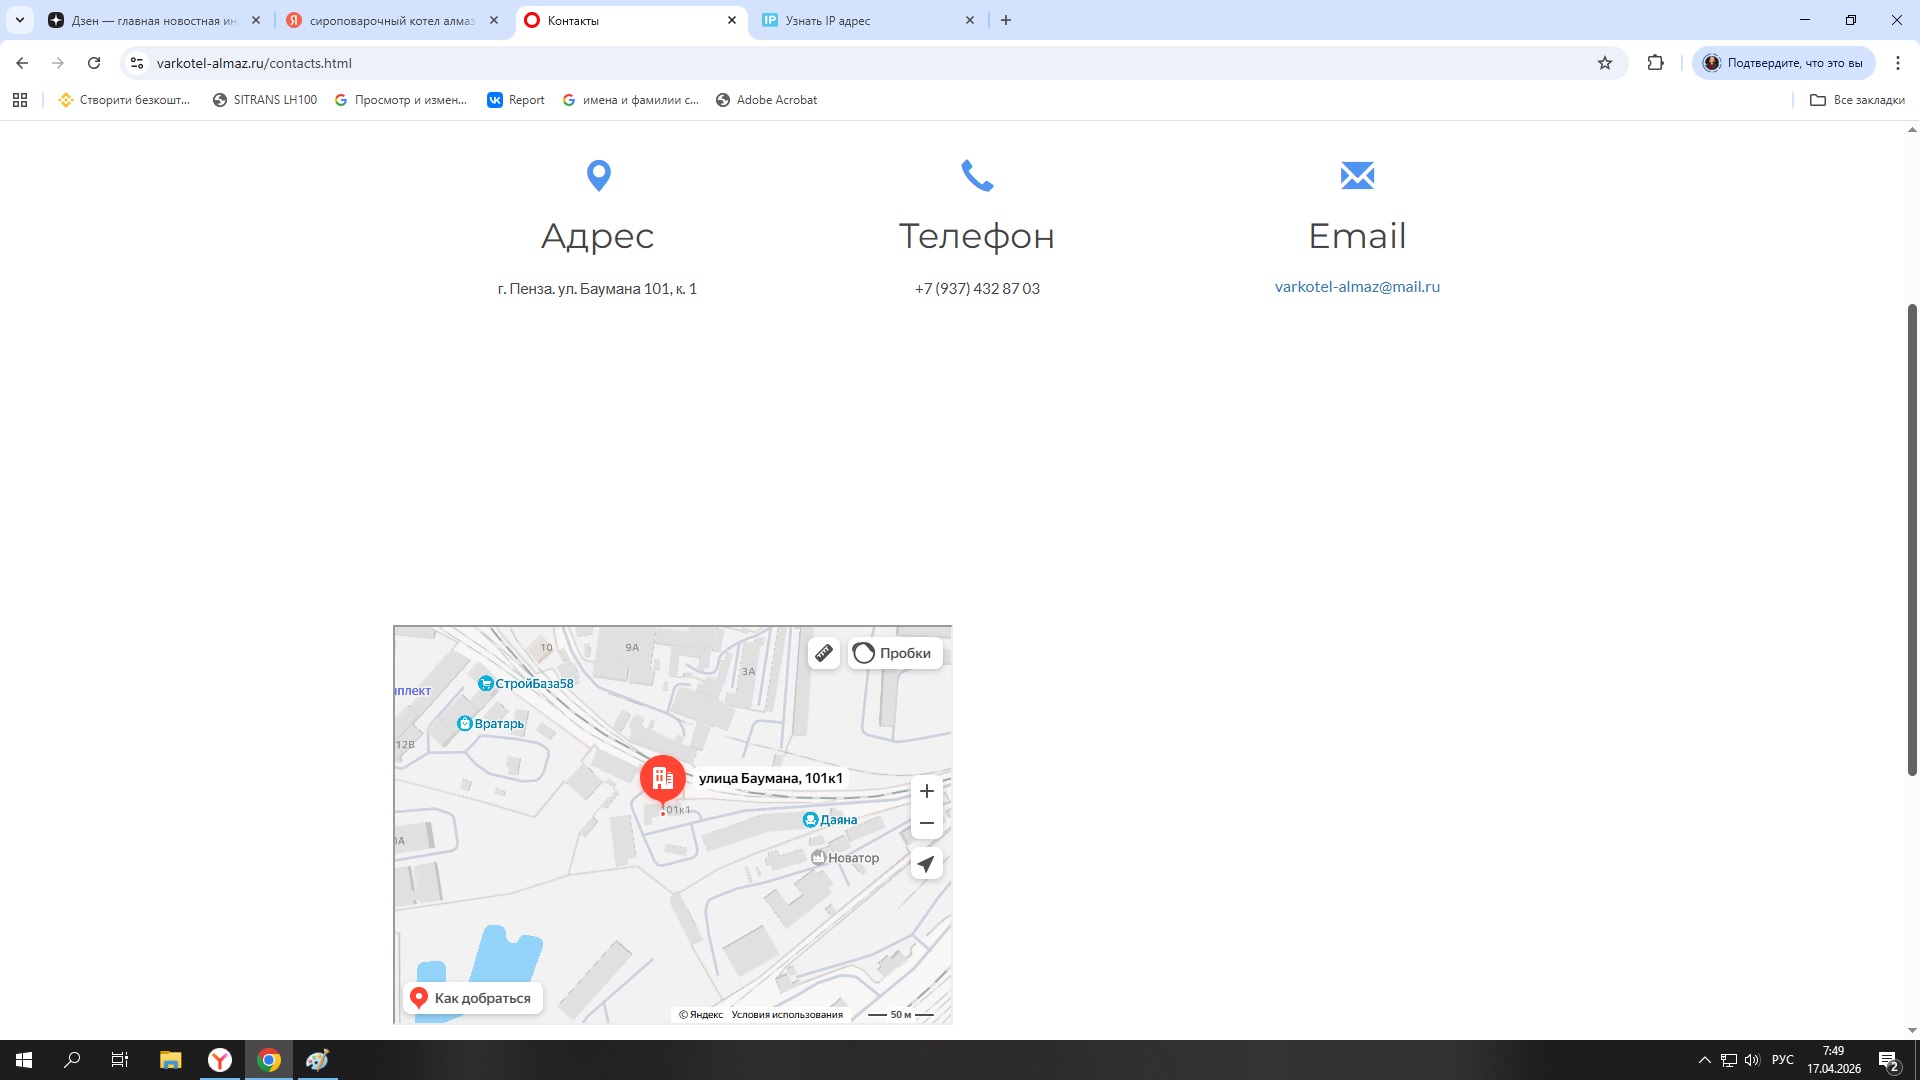The width and height of the screenshot is (1920, 1080).
Task: Zoom out the map with minus button
Action: [926, 823]
